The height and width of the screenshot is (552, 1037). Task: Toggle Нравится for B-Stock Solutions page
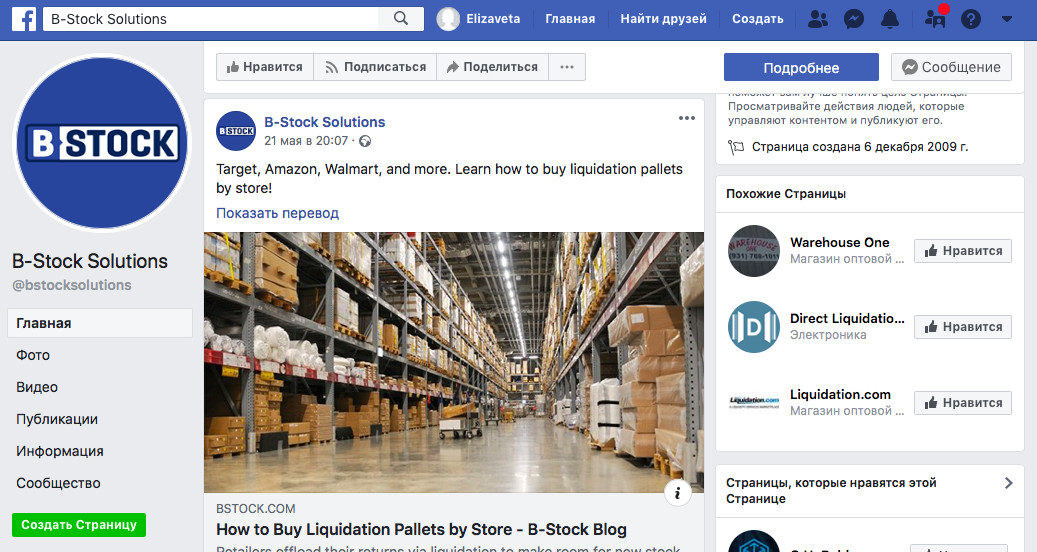(265, 67)
